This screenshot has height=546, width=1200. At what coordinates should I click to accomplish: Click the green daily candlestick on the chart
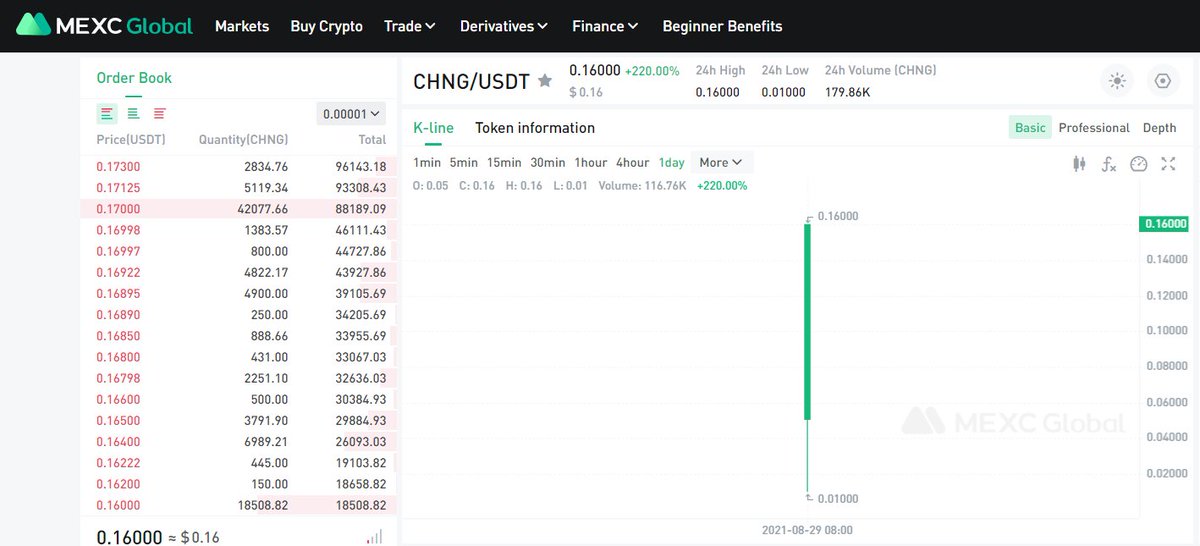point(806,320)
